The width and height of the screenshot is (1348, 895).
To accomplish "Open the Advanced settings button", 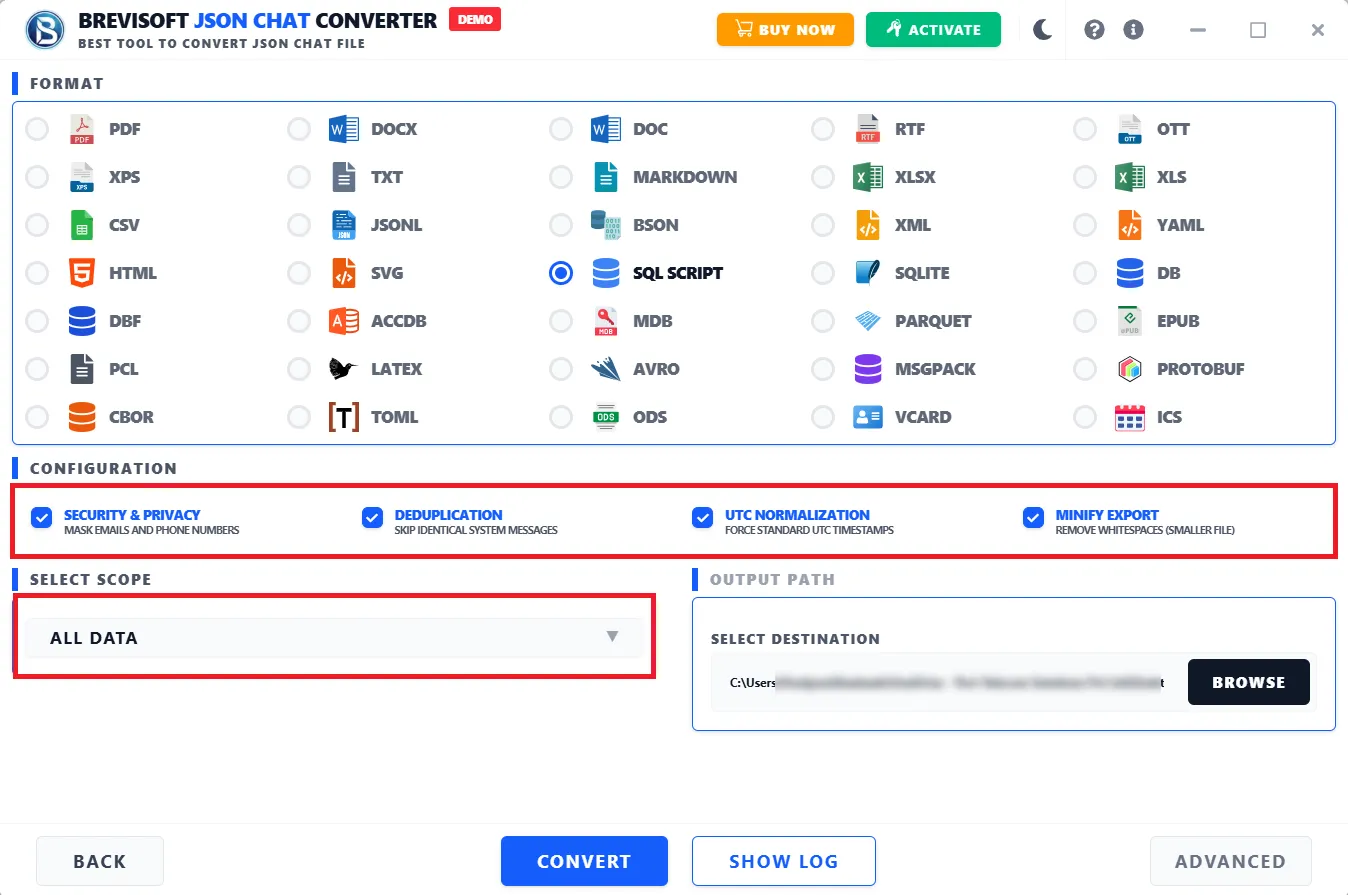I will (x=1230, y=861).
